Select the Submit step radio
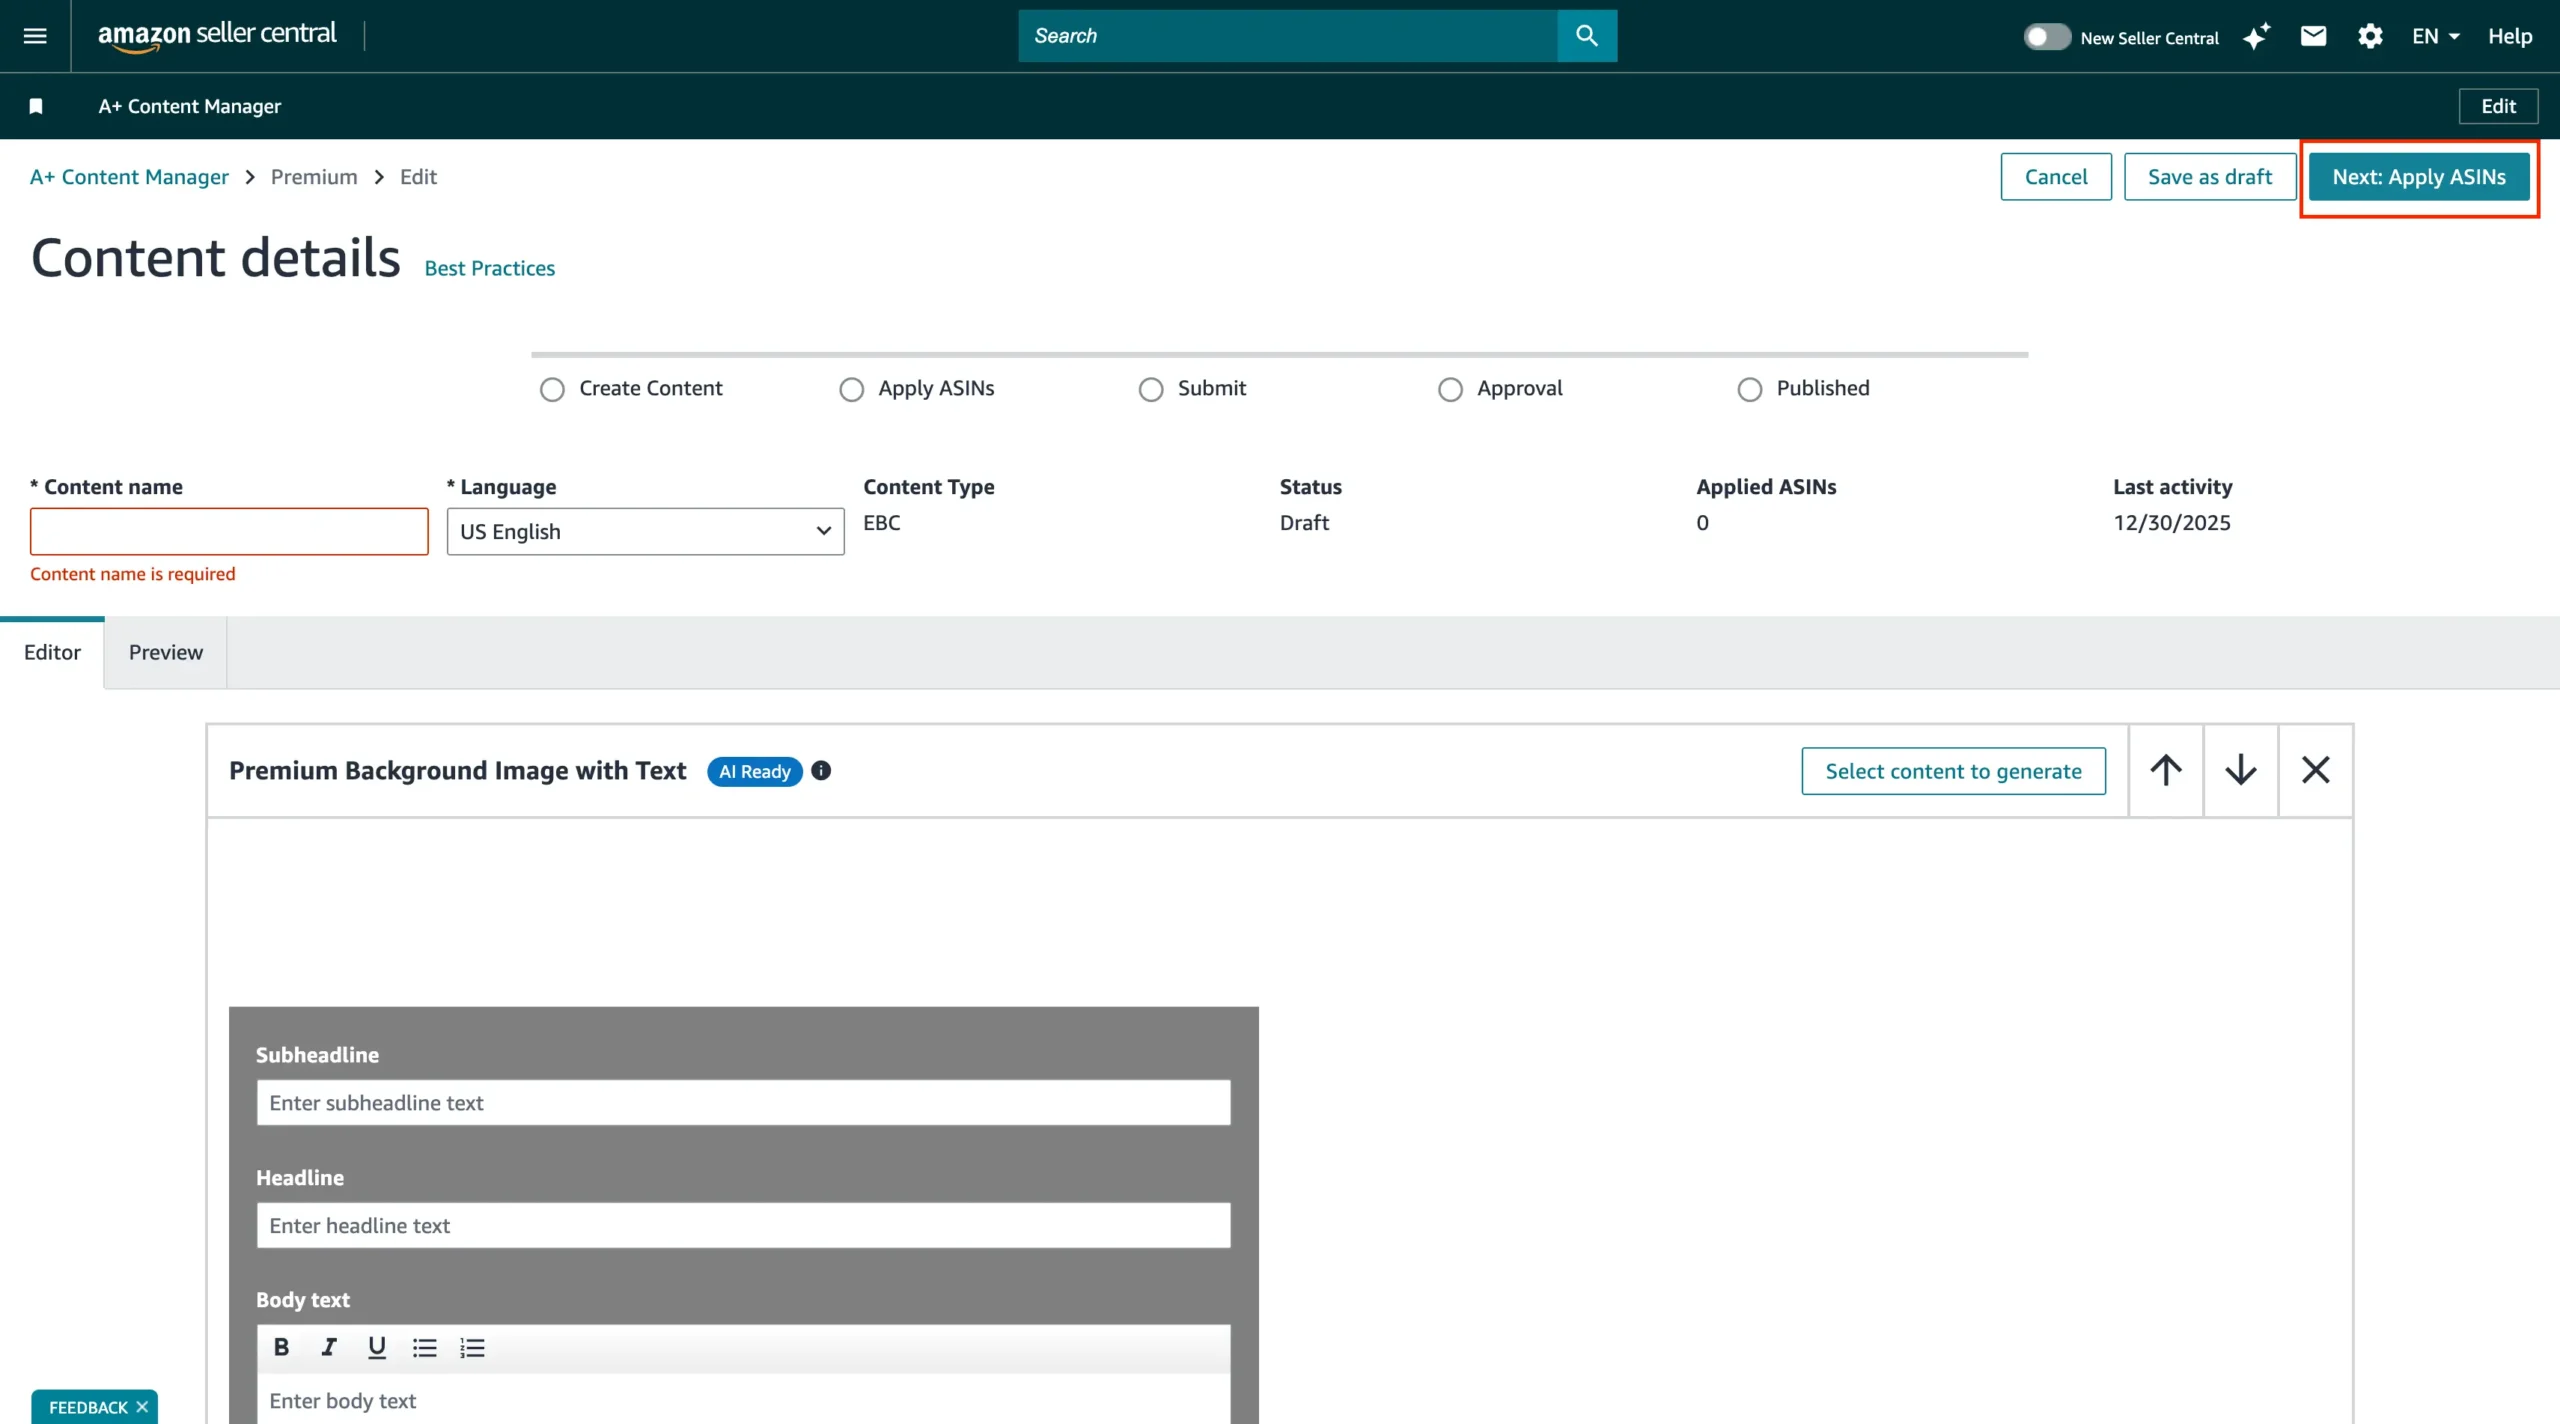Screen dimensions: 2560x1424 click(x=1150, y=389)
